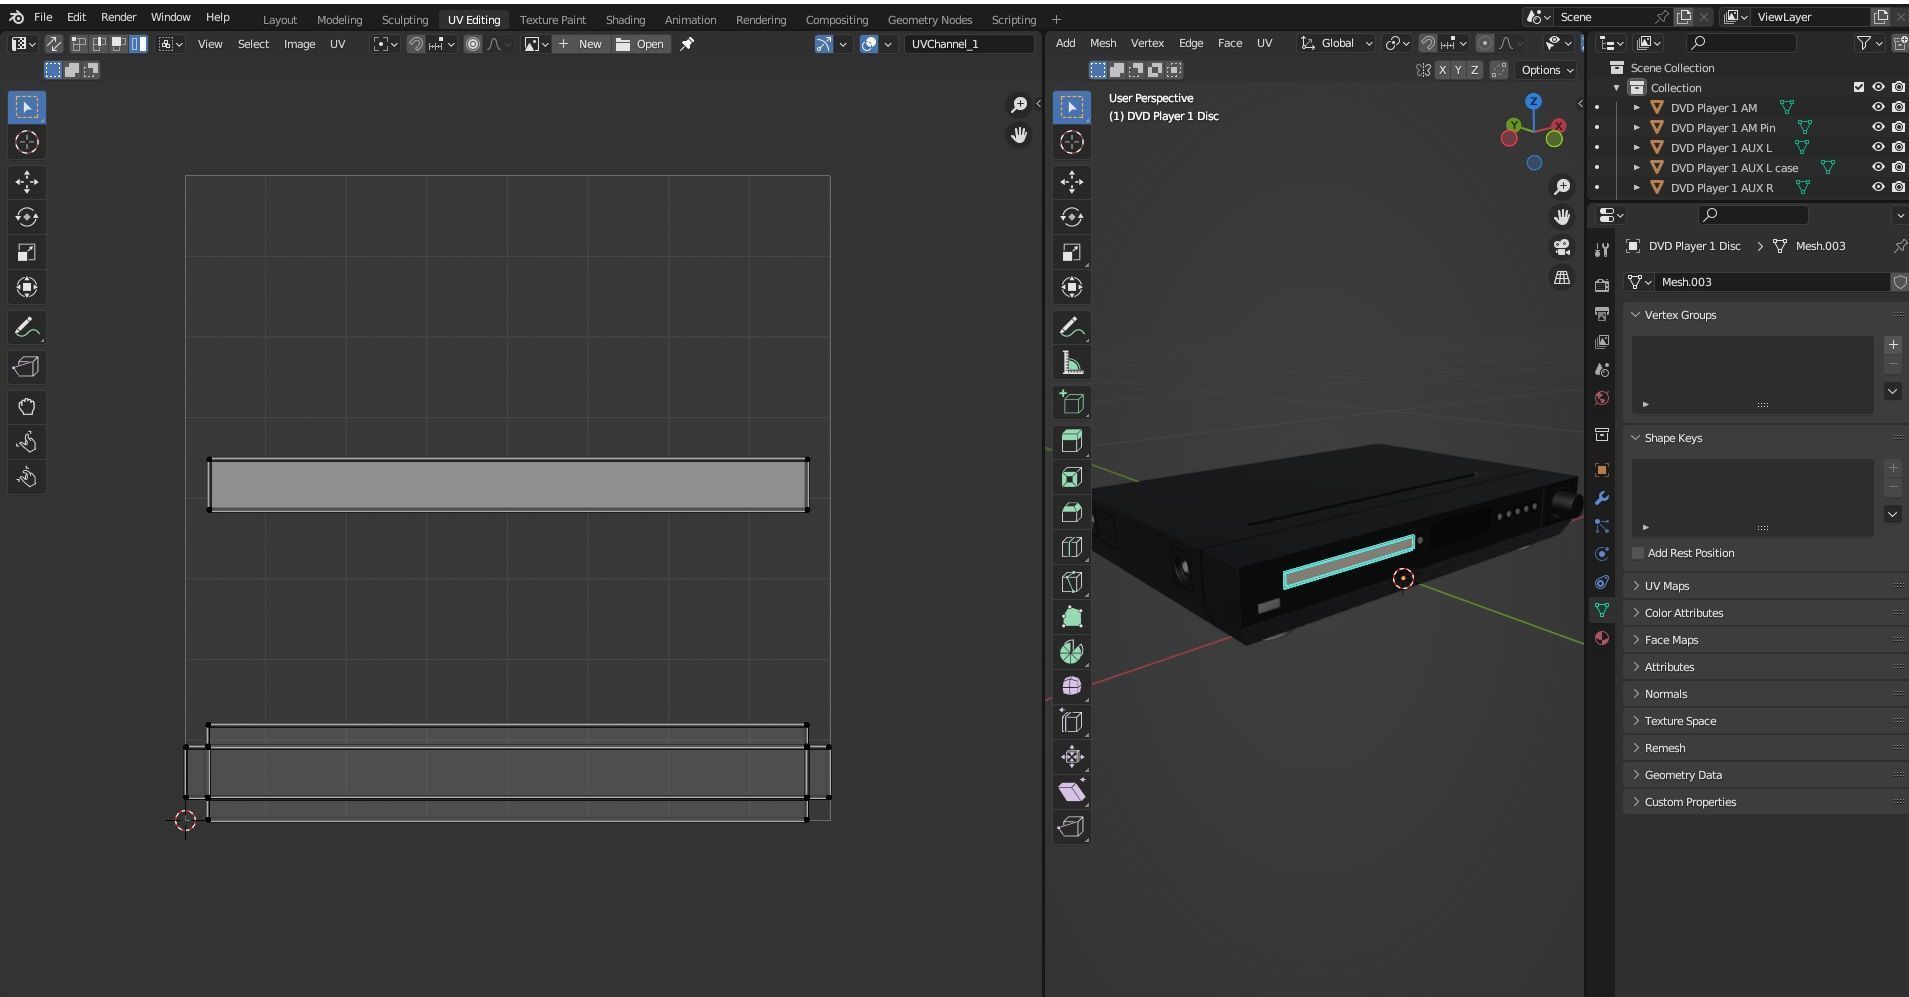Pick the Move tool in the UV editor
1909x997 pixels.
(x=27, y=182)
